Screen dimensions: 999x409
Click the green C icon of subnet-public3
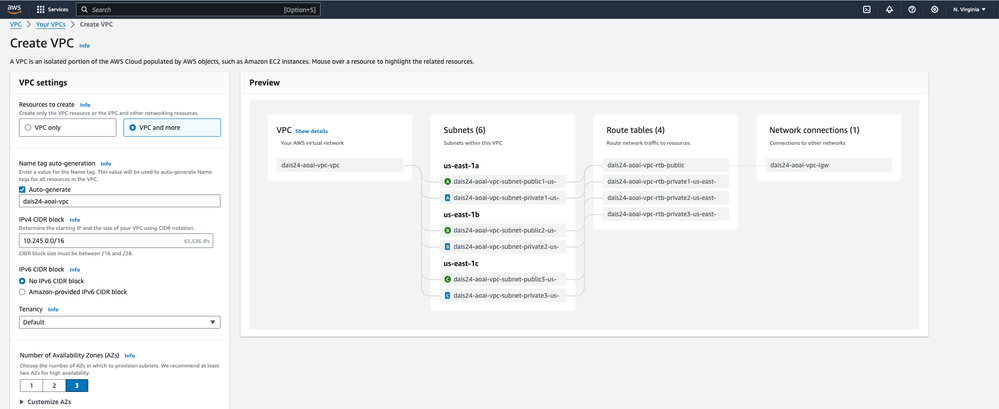pos(447,279)
